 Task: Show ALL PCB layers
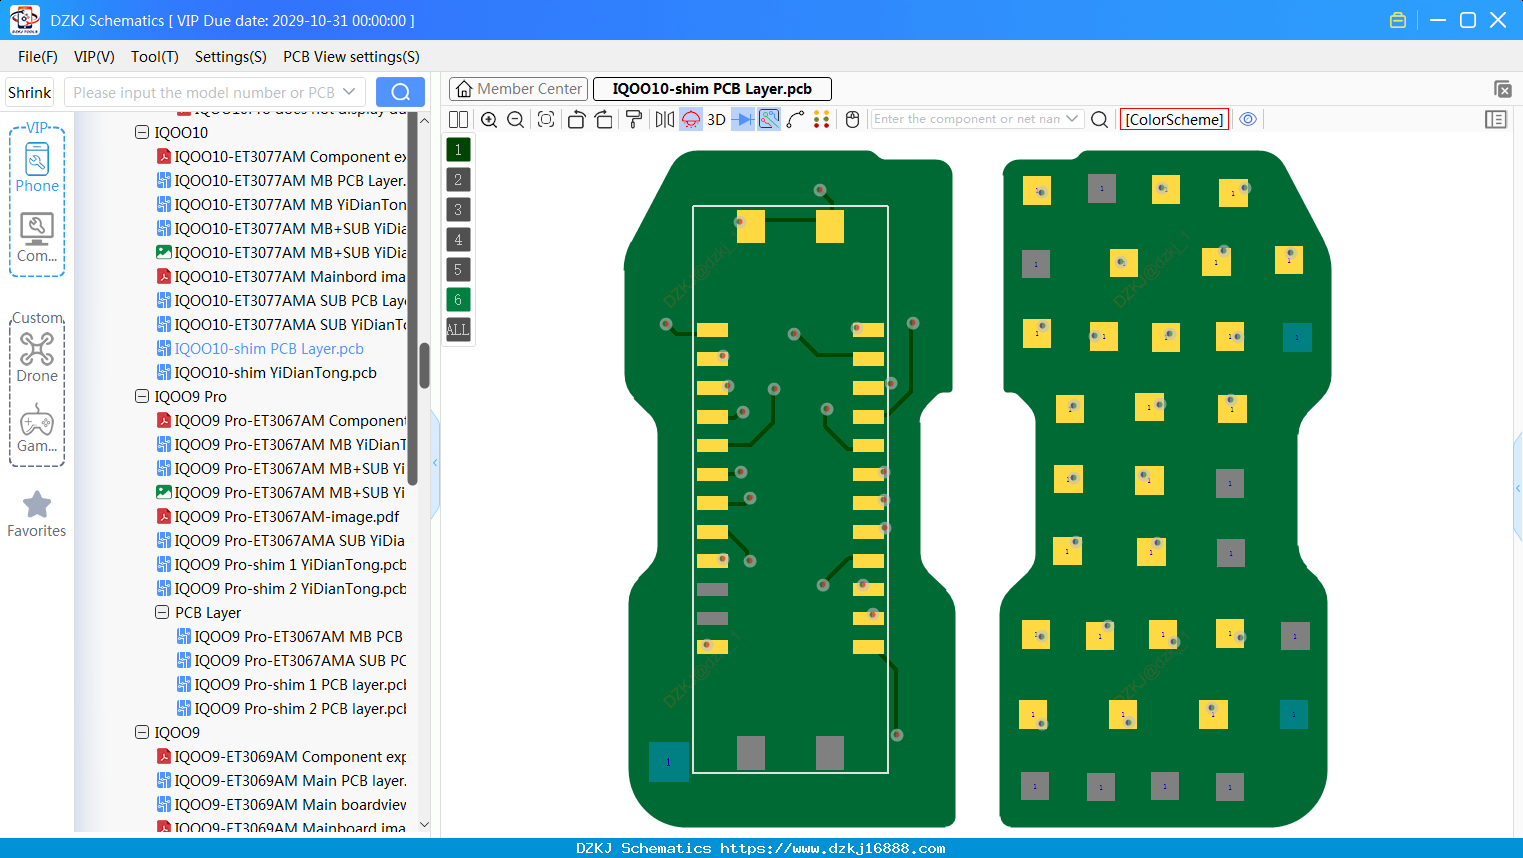pos(458,329)
